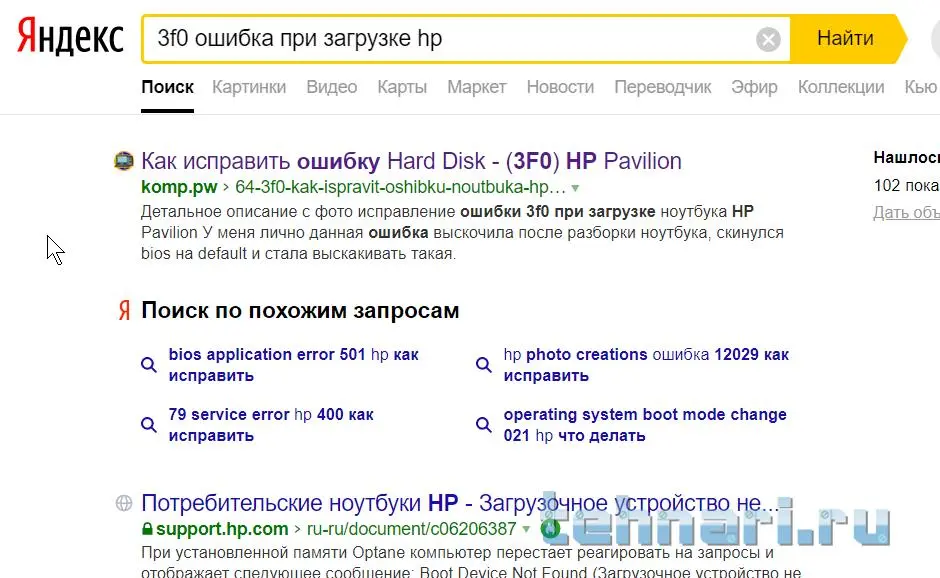The image size is (940, 578).
Task: Open the Переводчик tab
Action: point(662,88)
